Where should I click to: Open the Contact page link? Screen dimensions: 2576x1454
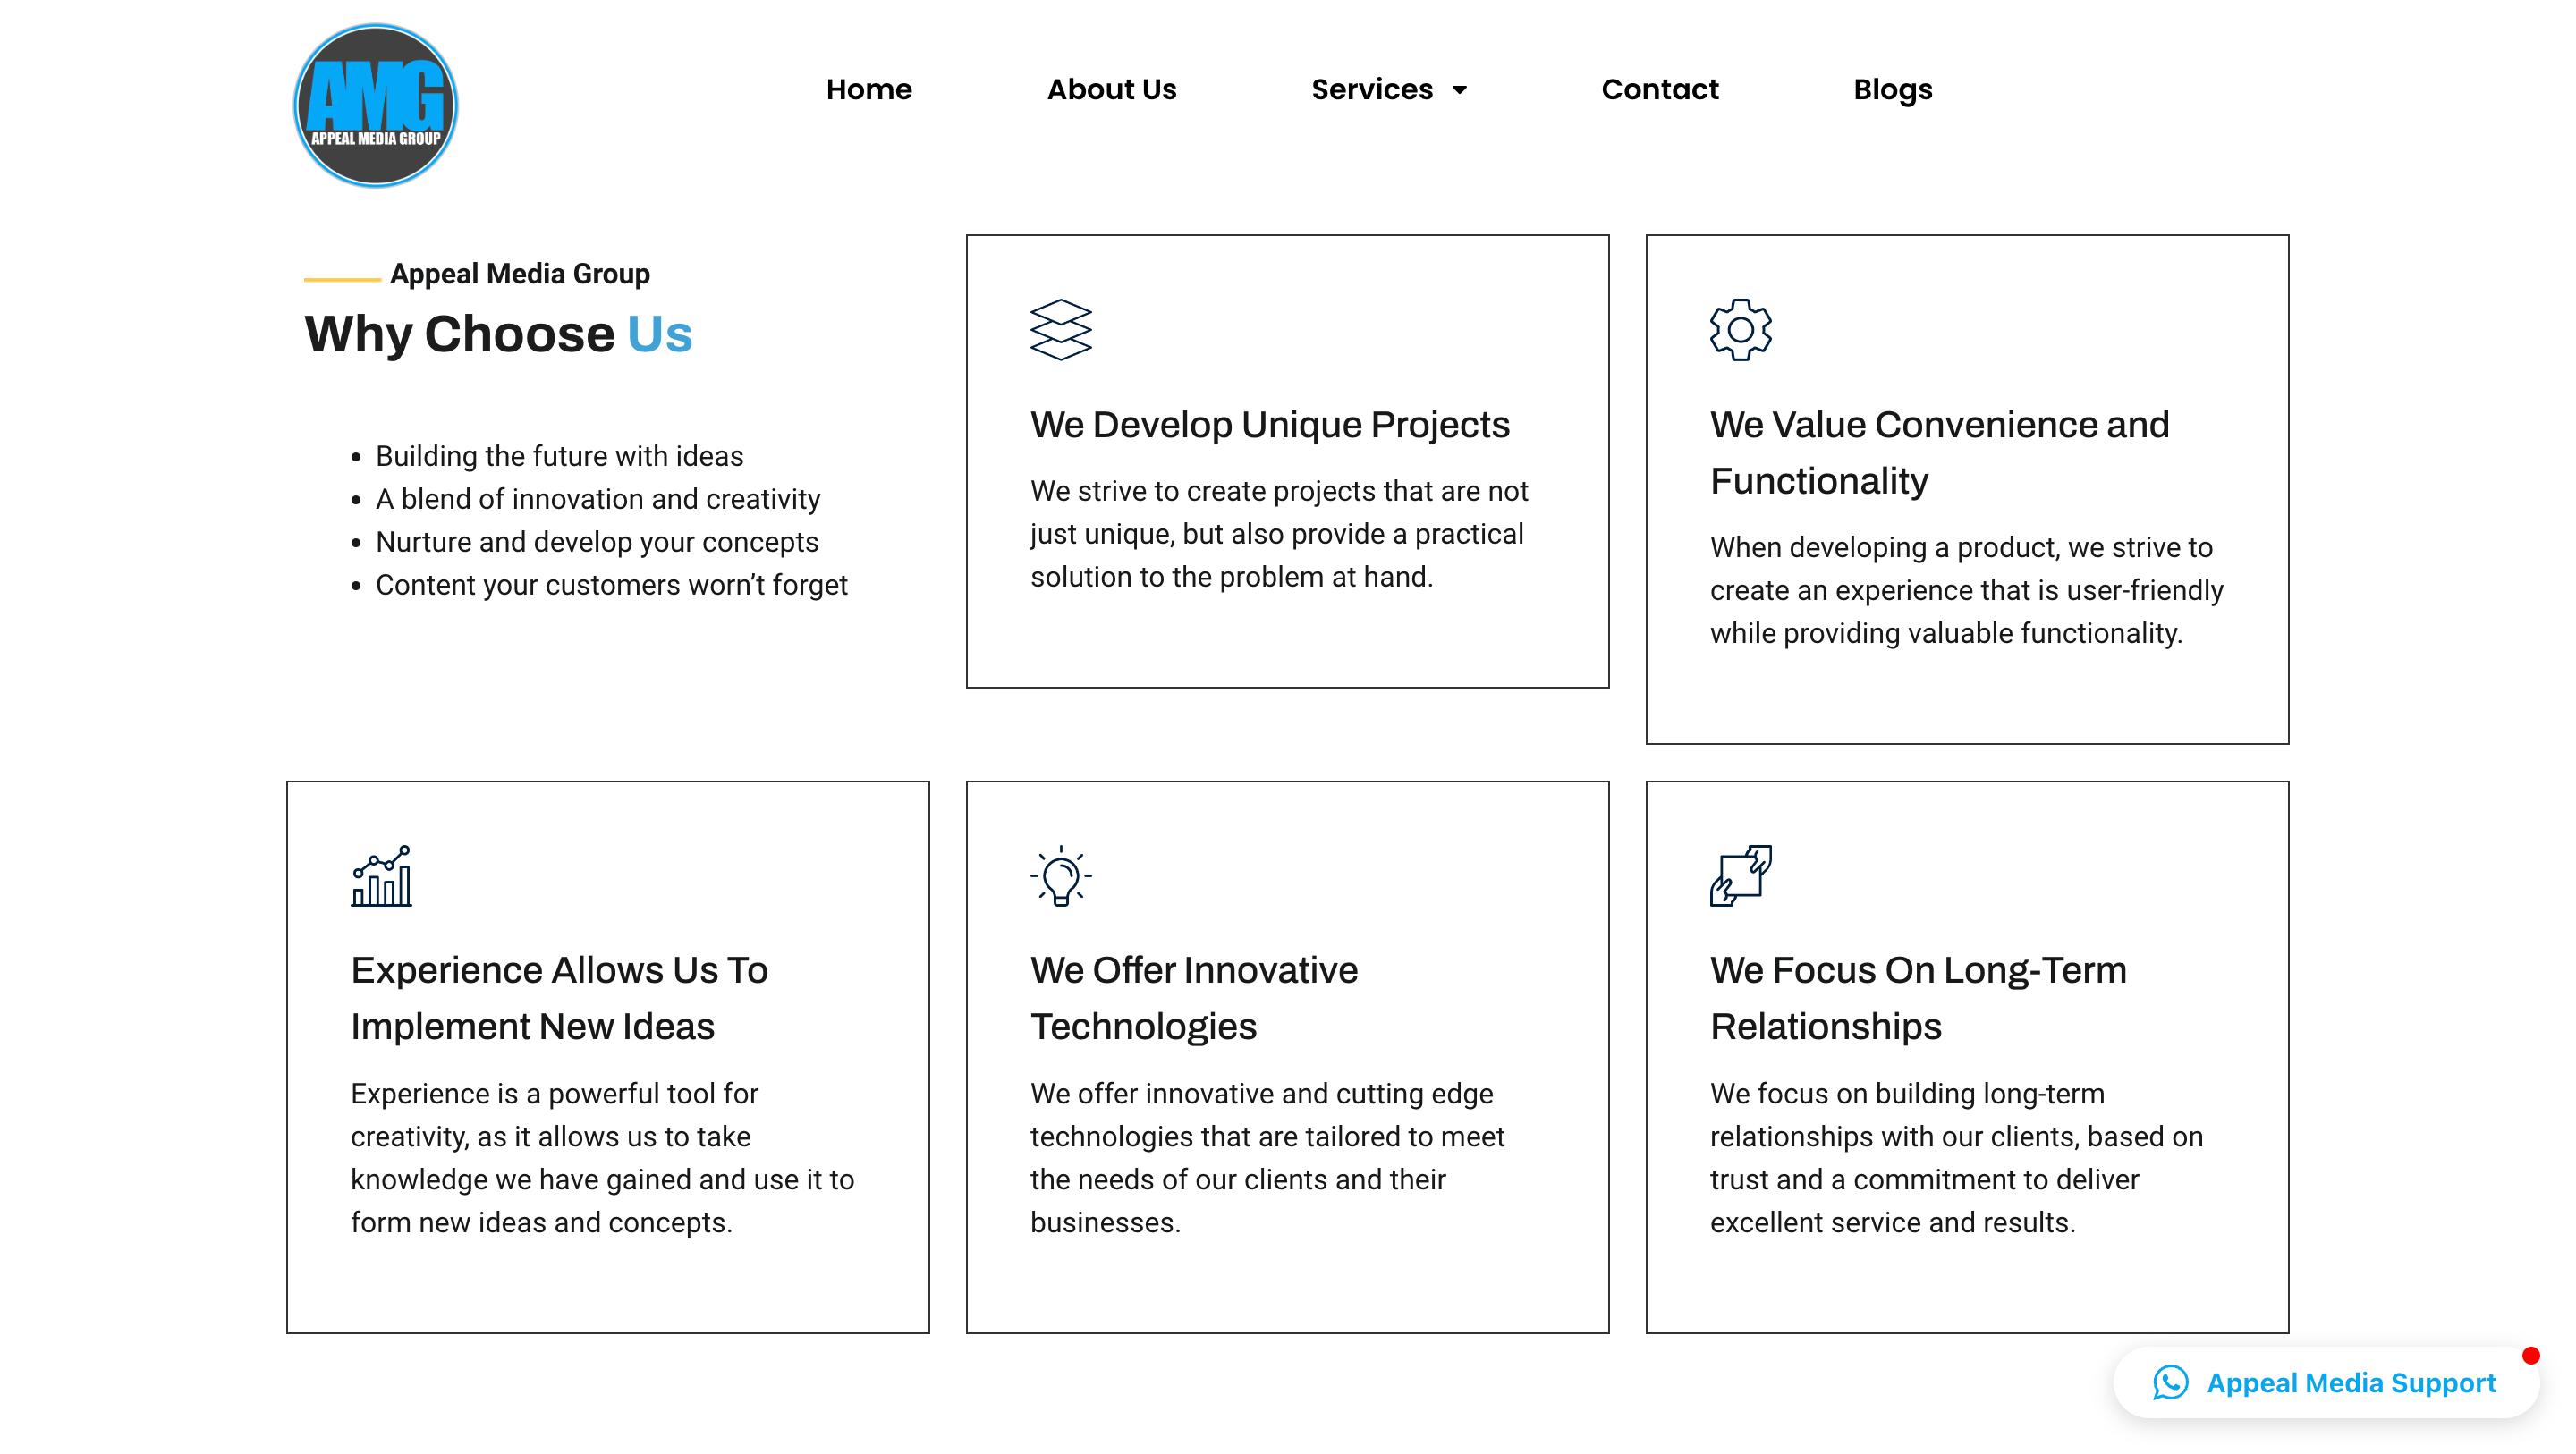click(1659, 89)
